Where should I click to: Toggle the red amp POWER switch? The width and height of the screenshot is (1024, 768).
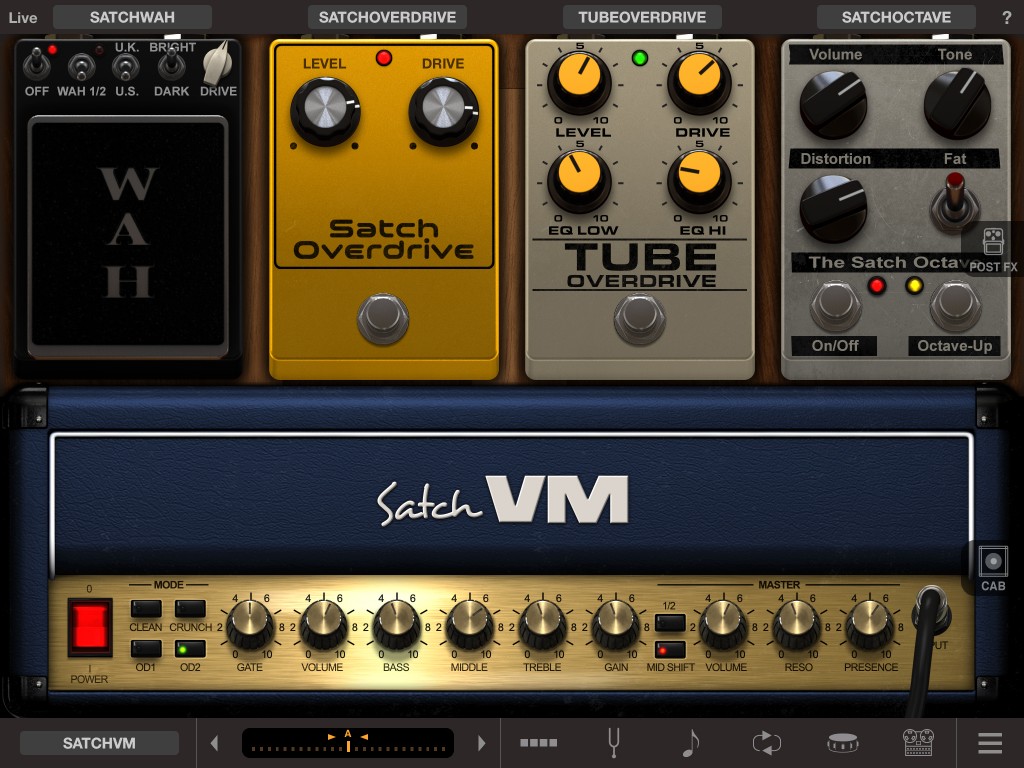pyautogui.click(x=89, y=627)
